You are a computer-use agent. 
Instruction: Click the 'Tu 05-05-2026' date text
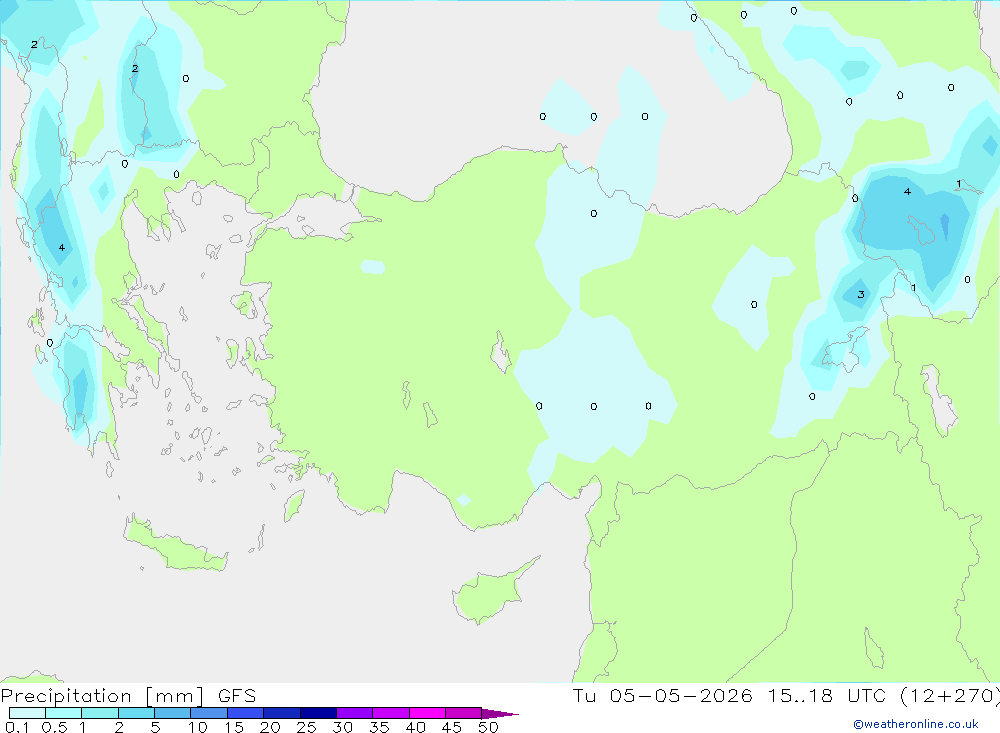tap(663, 695)
